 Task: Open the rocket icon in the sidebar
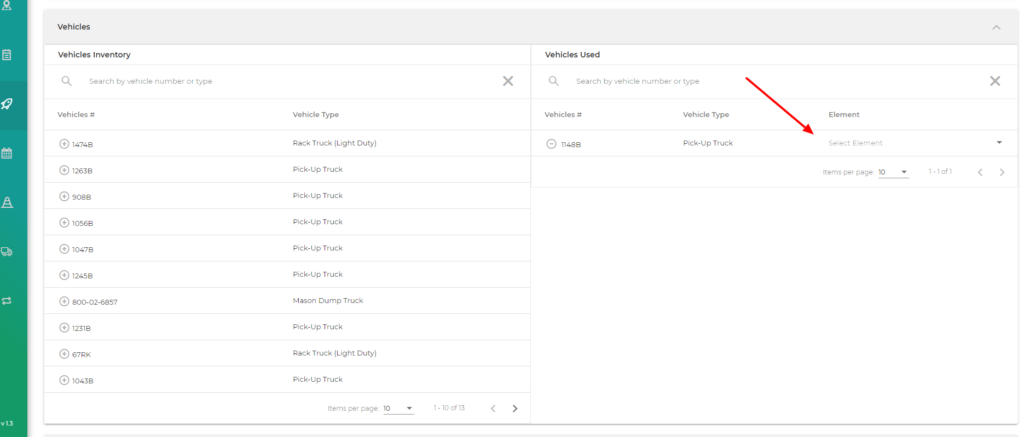7,104
